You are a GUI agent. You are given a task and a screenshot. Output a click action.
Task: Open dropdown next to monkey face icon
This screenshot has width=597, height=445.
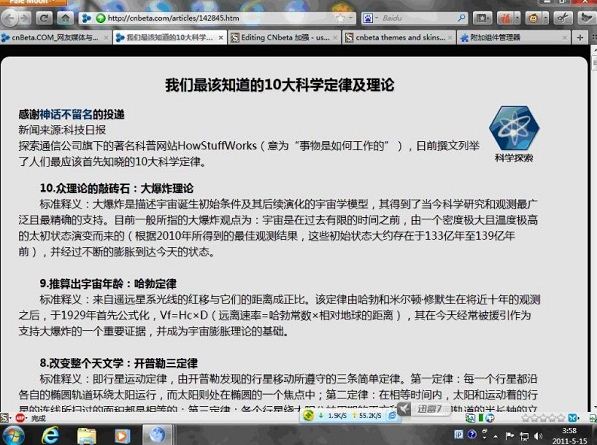pyautogui.click(x=546, y=18)
